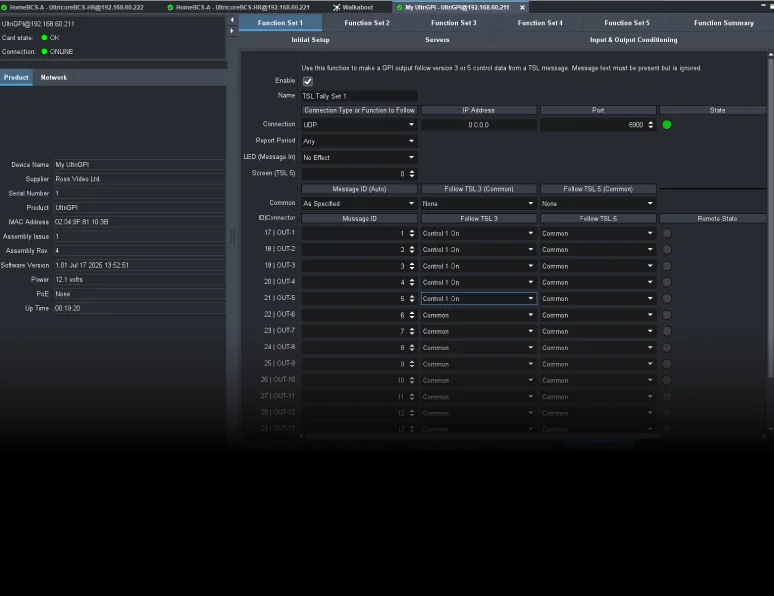Toggle the Enable checkbox
The height and width of the screenshot is (596, 774).
pos(308,81)
